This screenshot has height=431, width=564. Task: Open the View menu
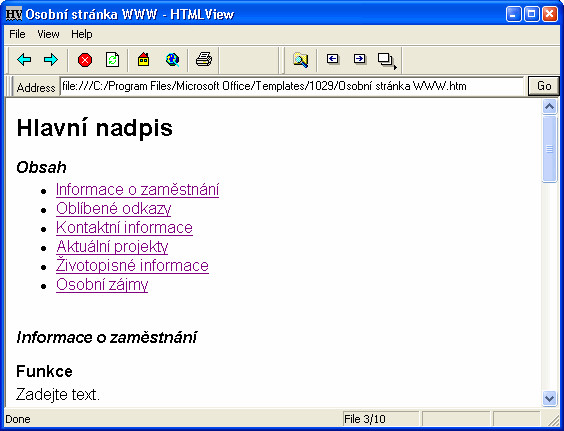48,34
